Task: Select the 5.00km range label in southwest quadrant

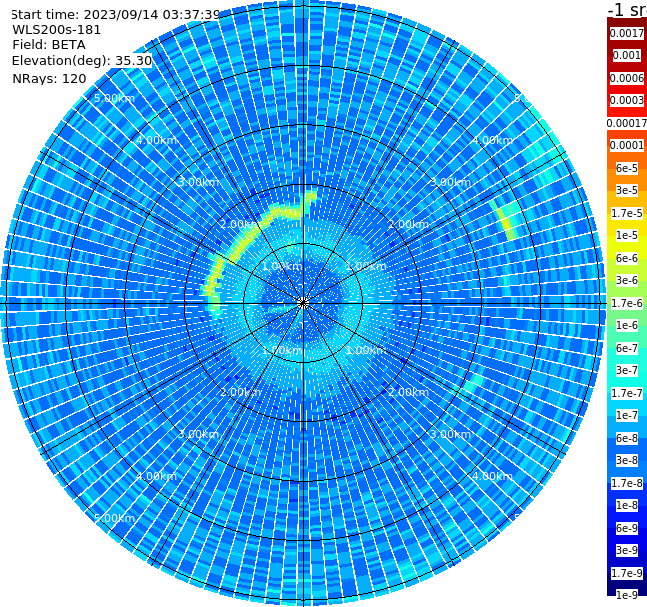Action: point(114,518)
